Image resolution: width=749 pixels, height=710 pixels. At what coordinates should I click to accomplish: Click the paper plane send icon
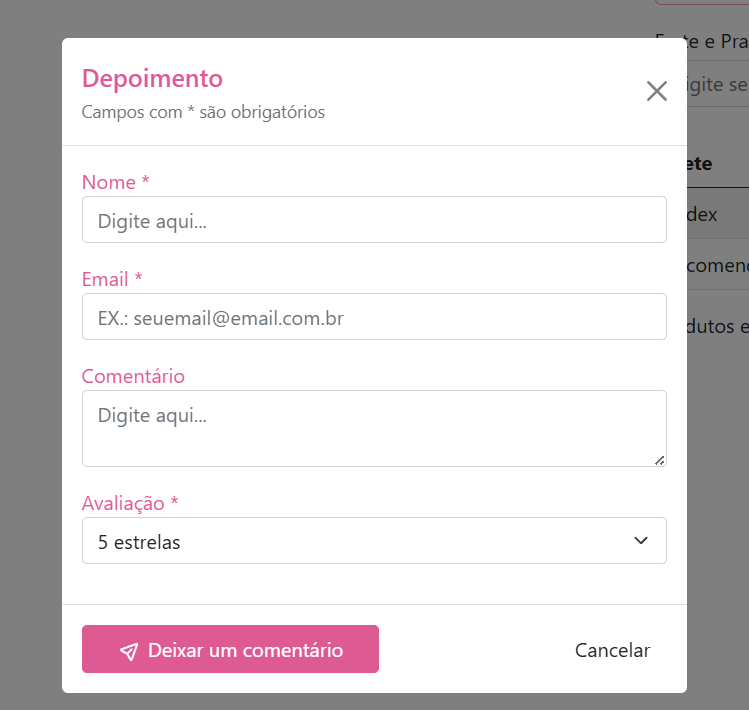128,651
